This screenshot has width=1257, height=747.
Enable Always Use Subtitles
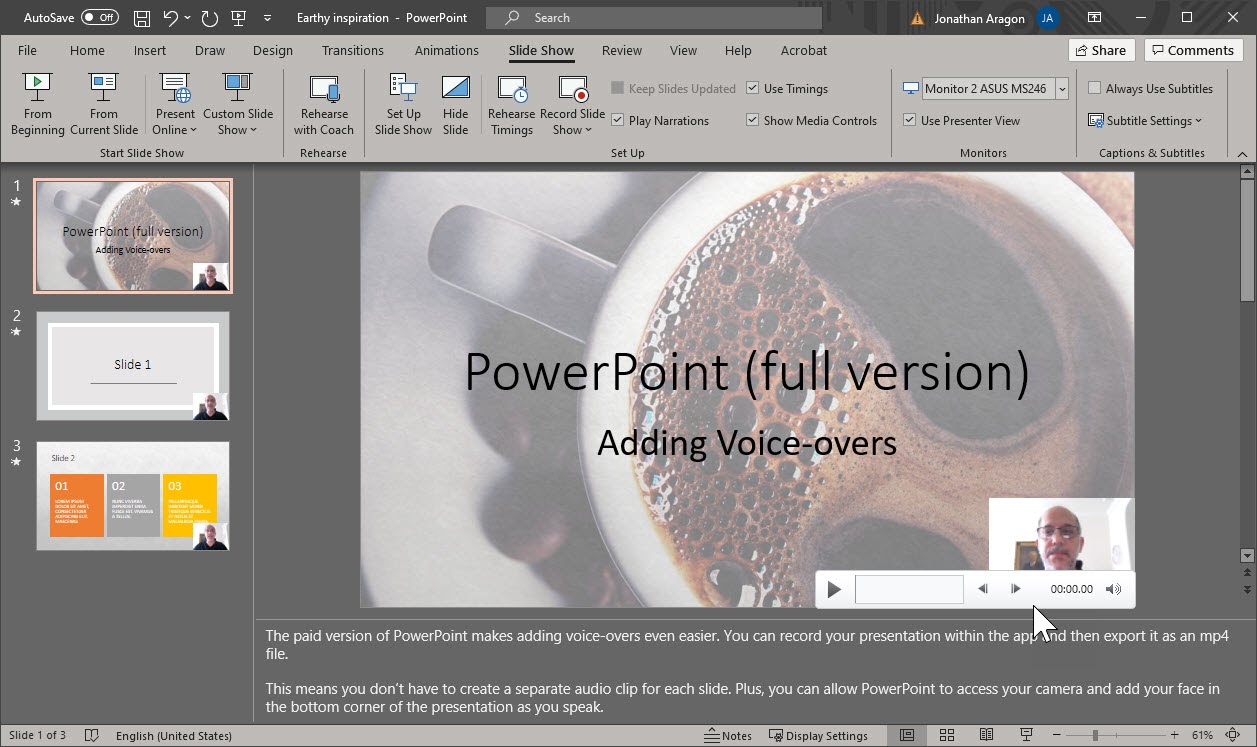(x=1095, y=89)
